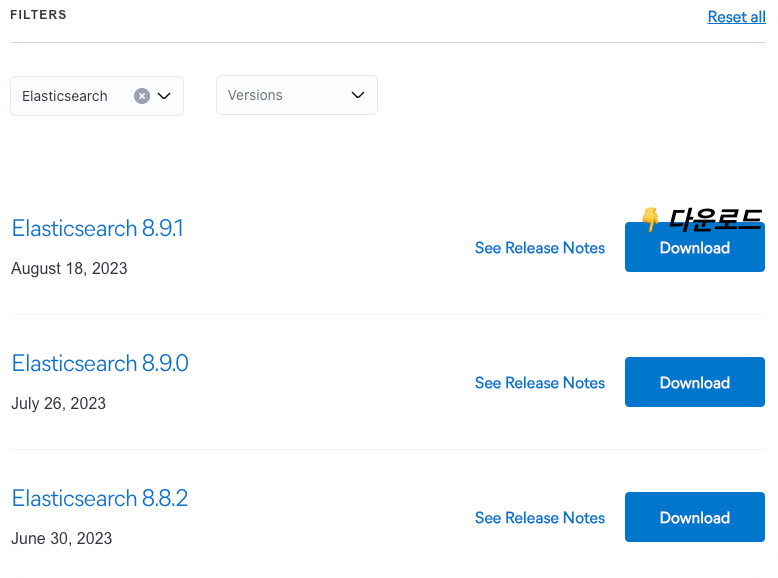Click the August 18, 2023 date text
Viewport: 778px width, 578px height.
[x=69, y=268]
